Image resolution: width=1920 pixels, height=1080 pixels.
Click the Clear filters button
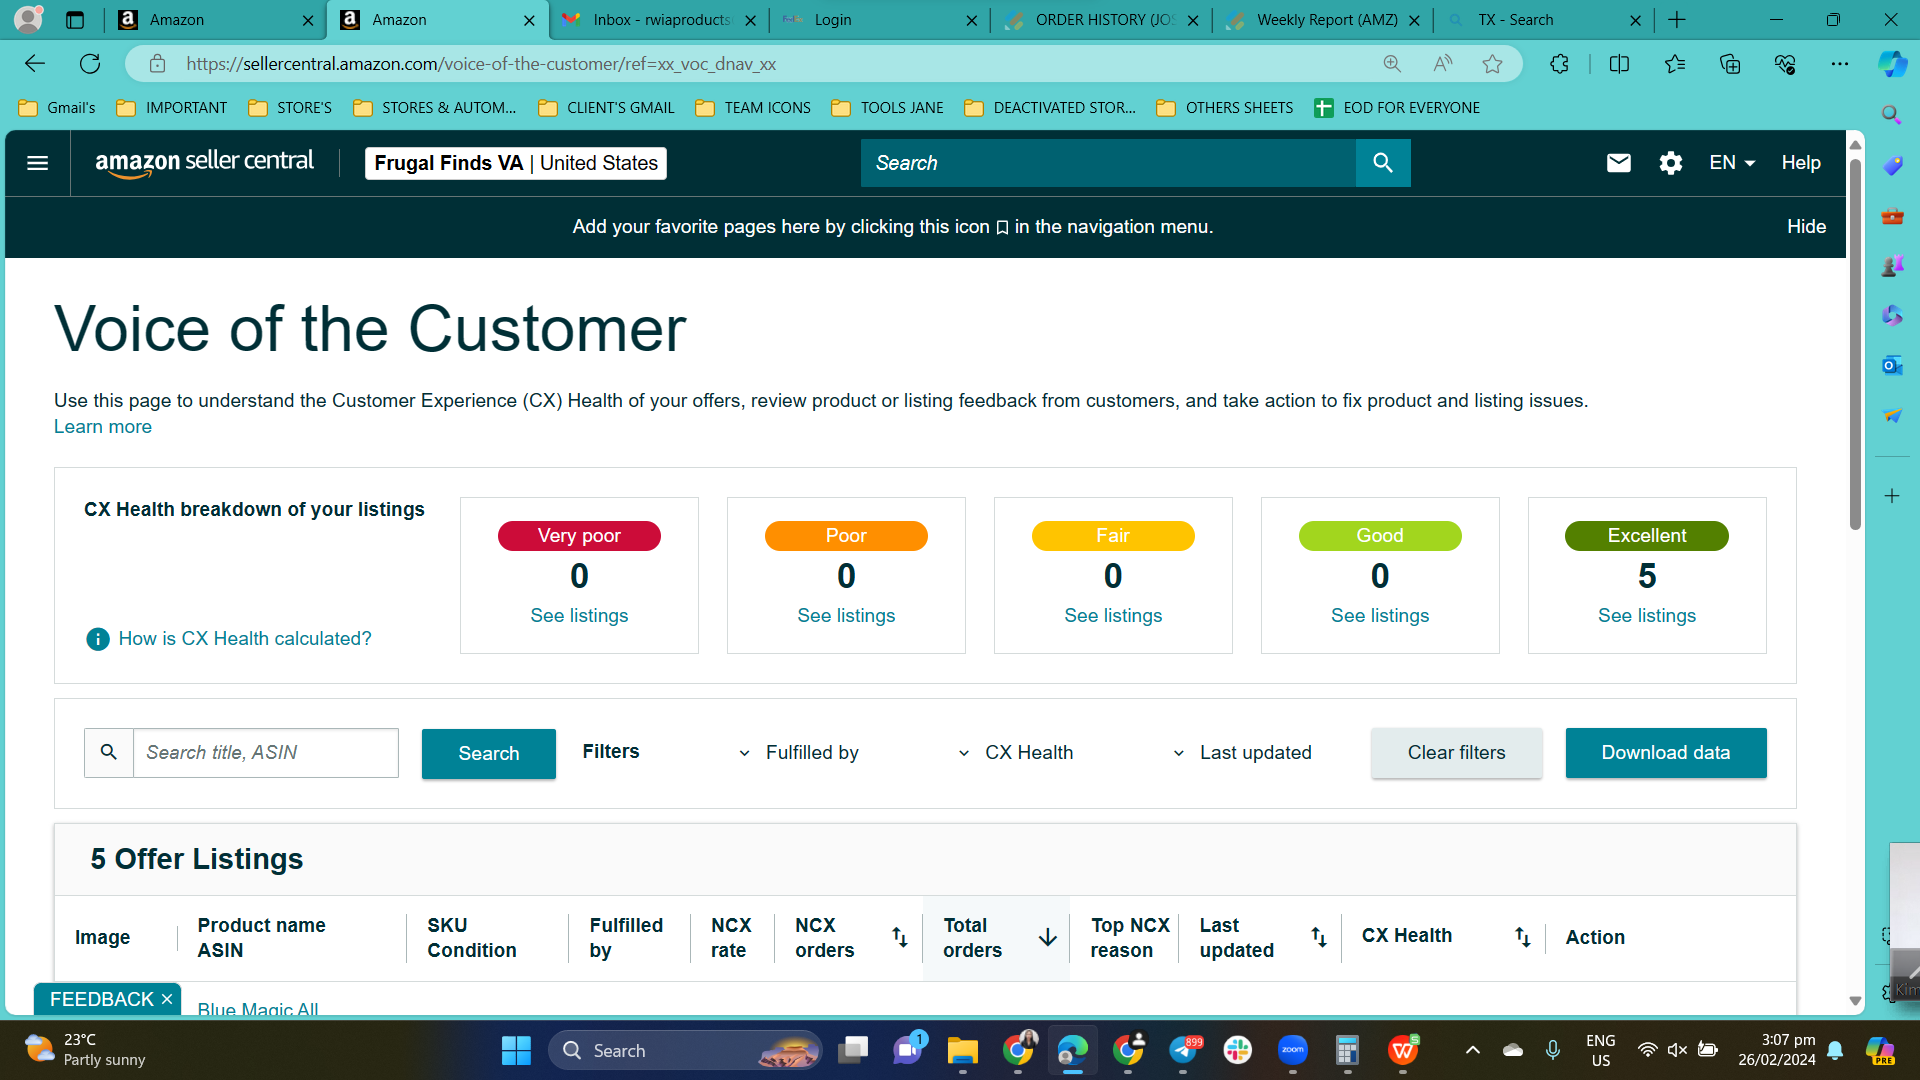point(1456,753)
